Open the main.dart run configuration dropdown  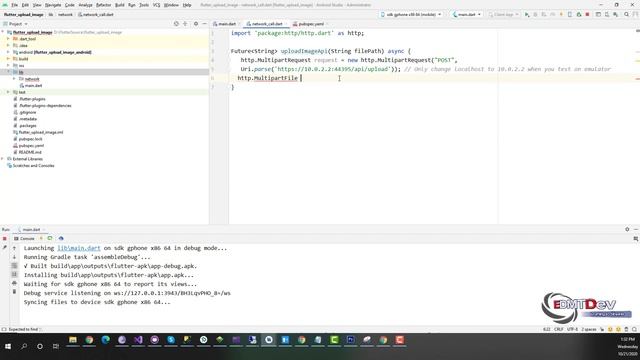pos(467,14)
